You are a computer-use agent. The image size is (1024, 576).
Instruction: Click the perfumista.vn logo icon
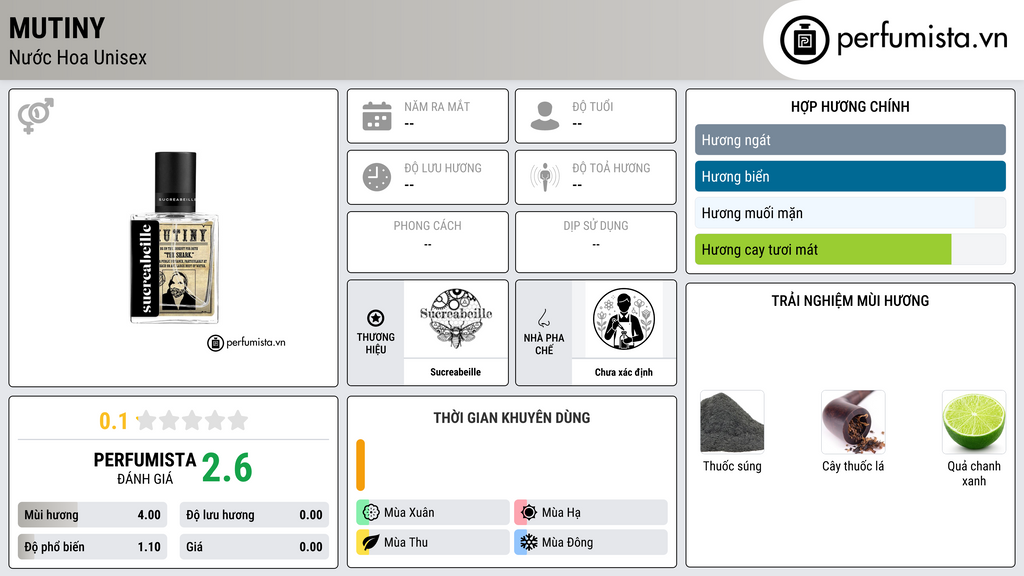[x=805, y=40]
